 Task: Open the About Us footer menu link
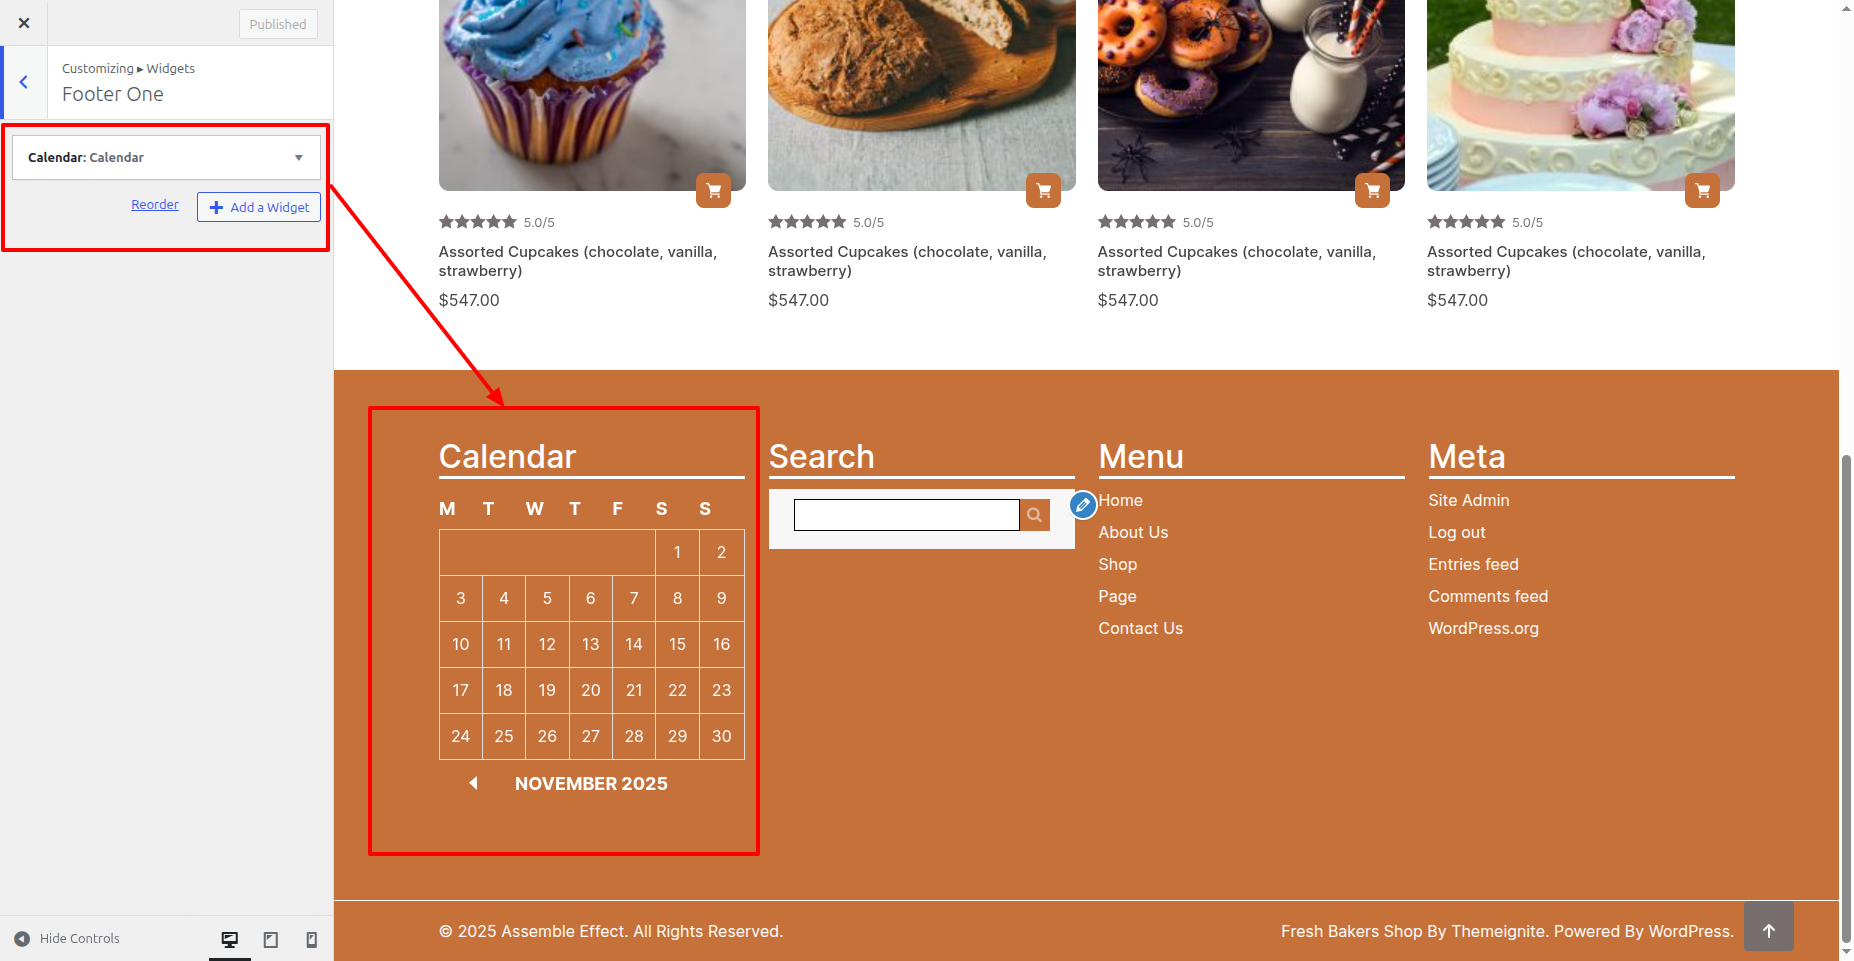[1133, 533]
